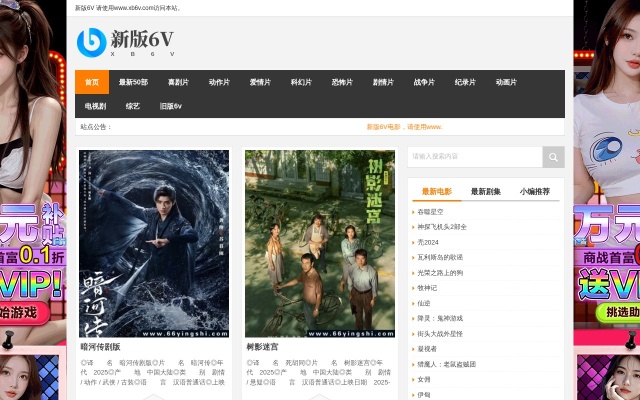640x400 pixels.
Task: Open the 神探飞机头2部全 link
Action: [x=442, y=227]
